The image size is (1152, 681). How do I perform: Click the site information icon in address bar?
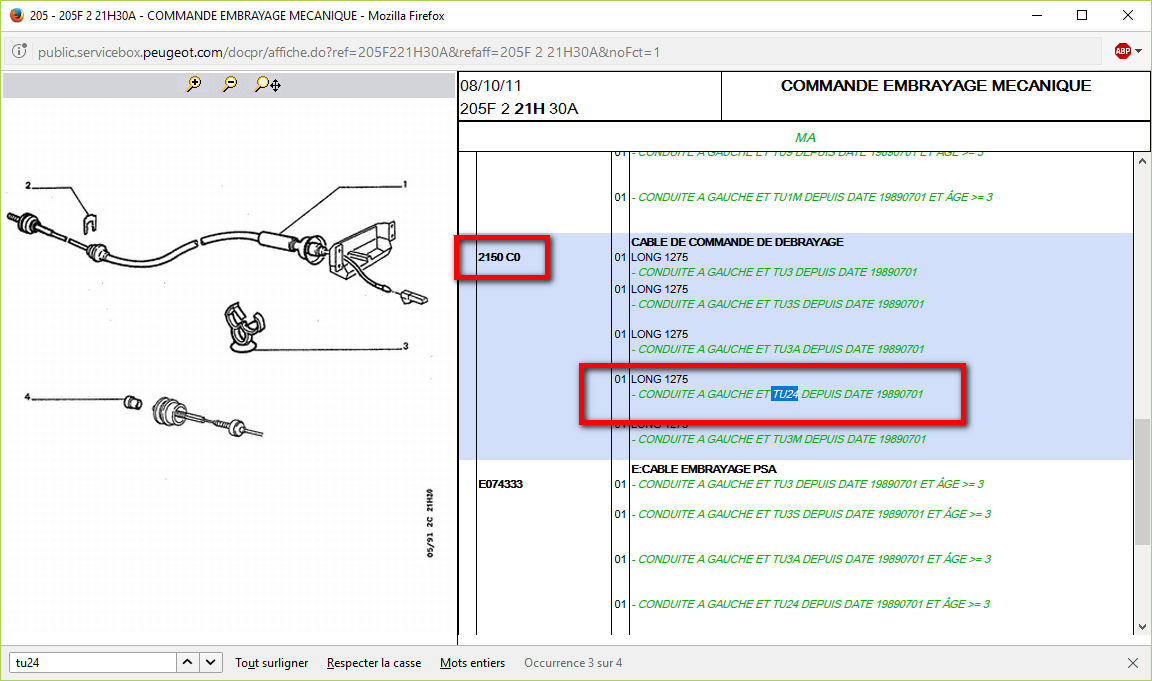coord(19,51)
